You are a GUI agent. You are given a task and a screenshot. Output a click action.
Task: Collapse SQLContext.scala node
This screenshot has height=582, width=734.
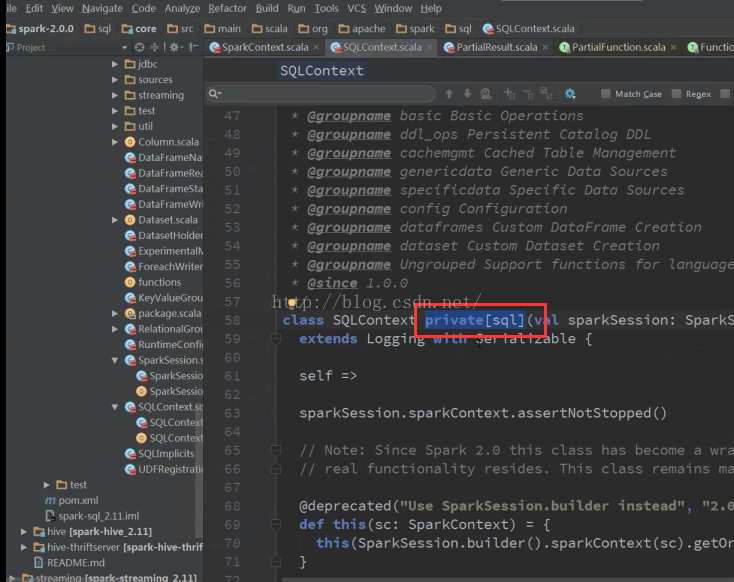click(115, 407)
